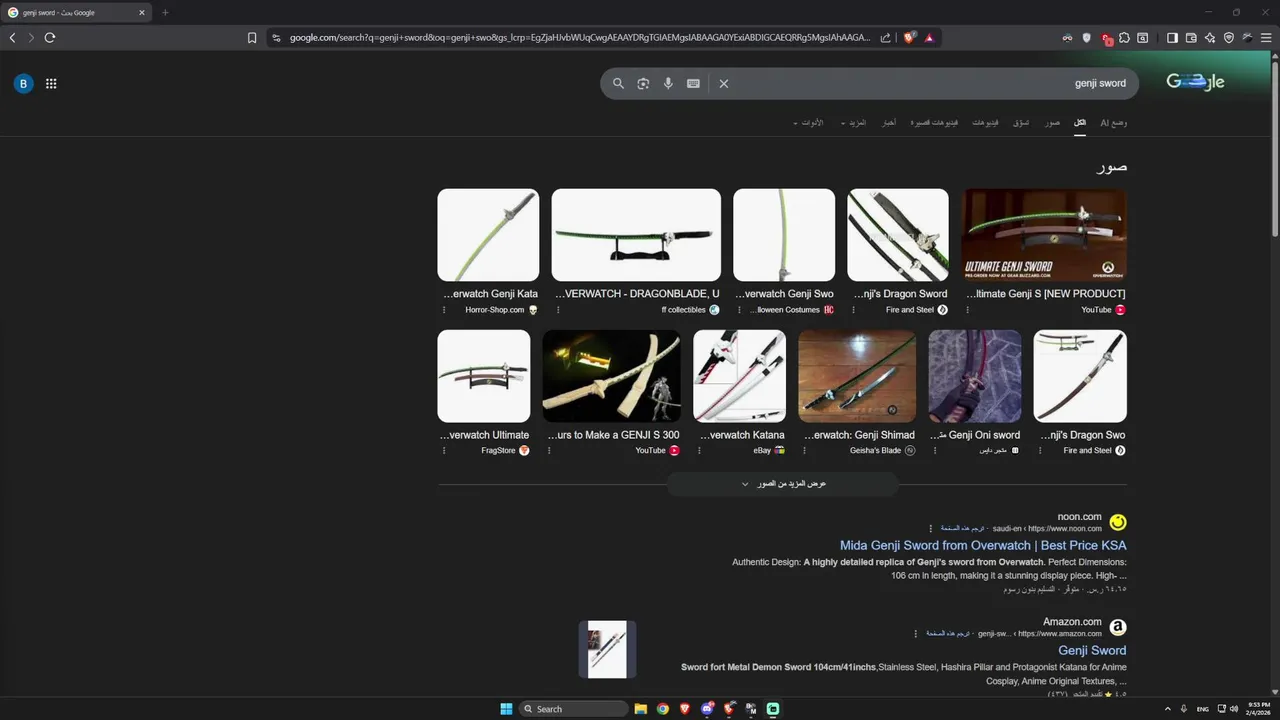Open eBay 'Overwatch Katana' image
The width and height of the screenshot is (1280, 720).
point(739,376)
